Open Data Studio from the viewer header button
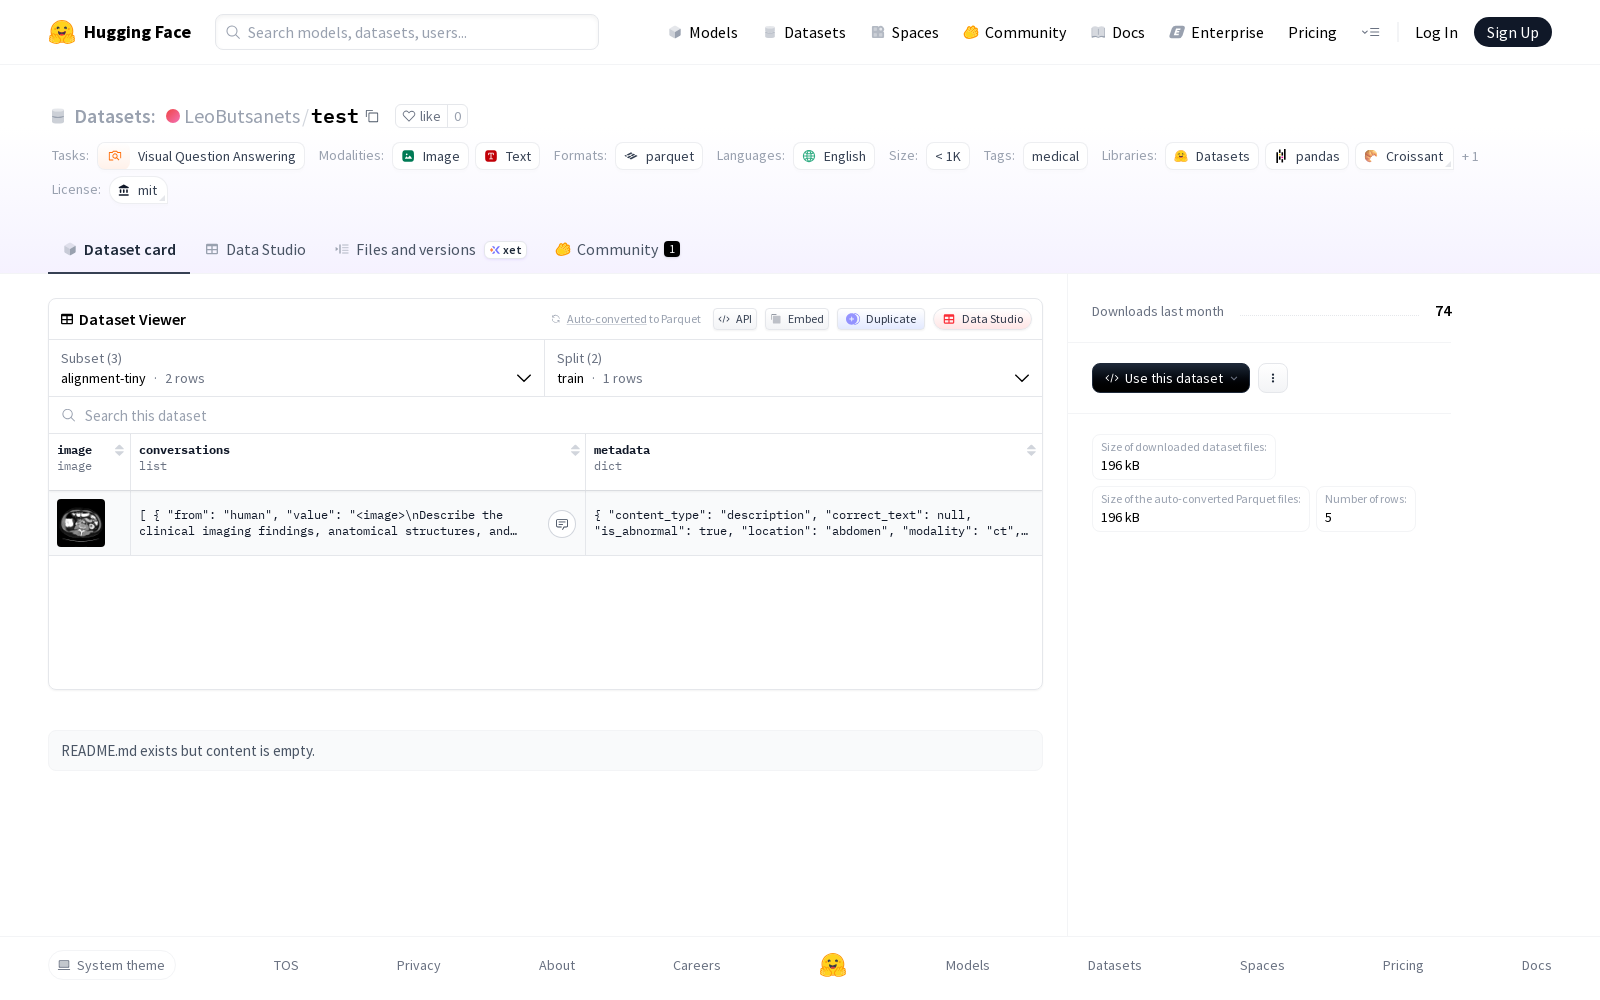Image resolution: width=1600 pixels, height=1000 pixels. tap(982, 319)
